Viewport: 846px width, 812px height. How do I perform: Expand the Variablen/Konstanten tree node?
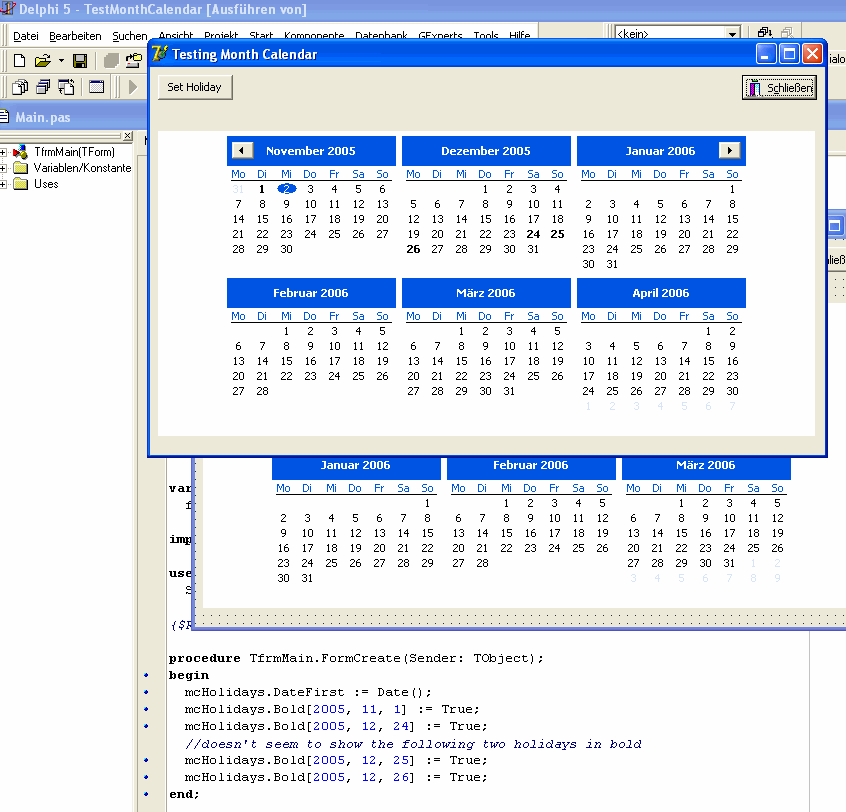(4, 168)
